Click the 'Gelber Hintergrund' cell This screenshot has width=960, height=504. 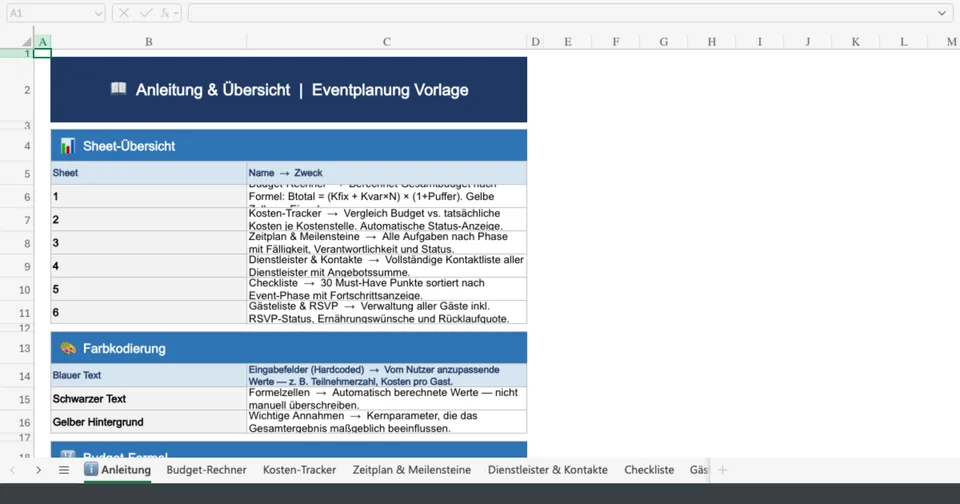pyautogui.click(x=149, y=422)
